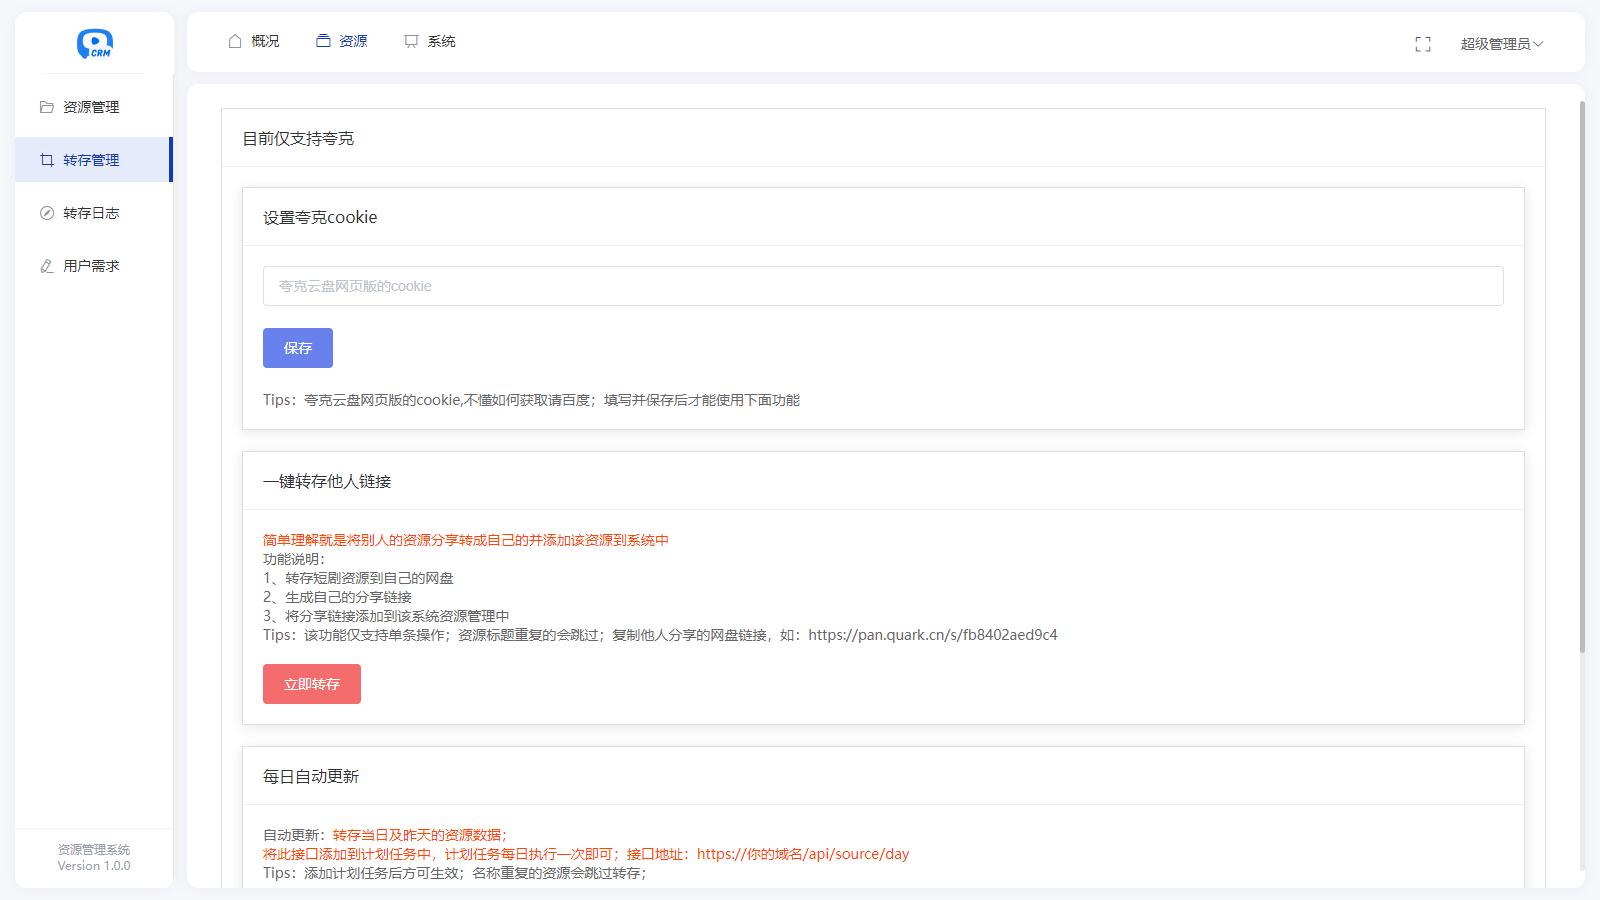Switch to the 系统 top navigation tab
The width and height of the screenshot is (1600, 900).
pyautogui.click(x=441, y=41)
